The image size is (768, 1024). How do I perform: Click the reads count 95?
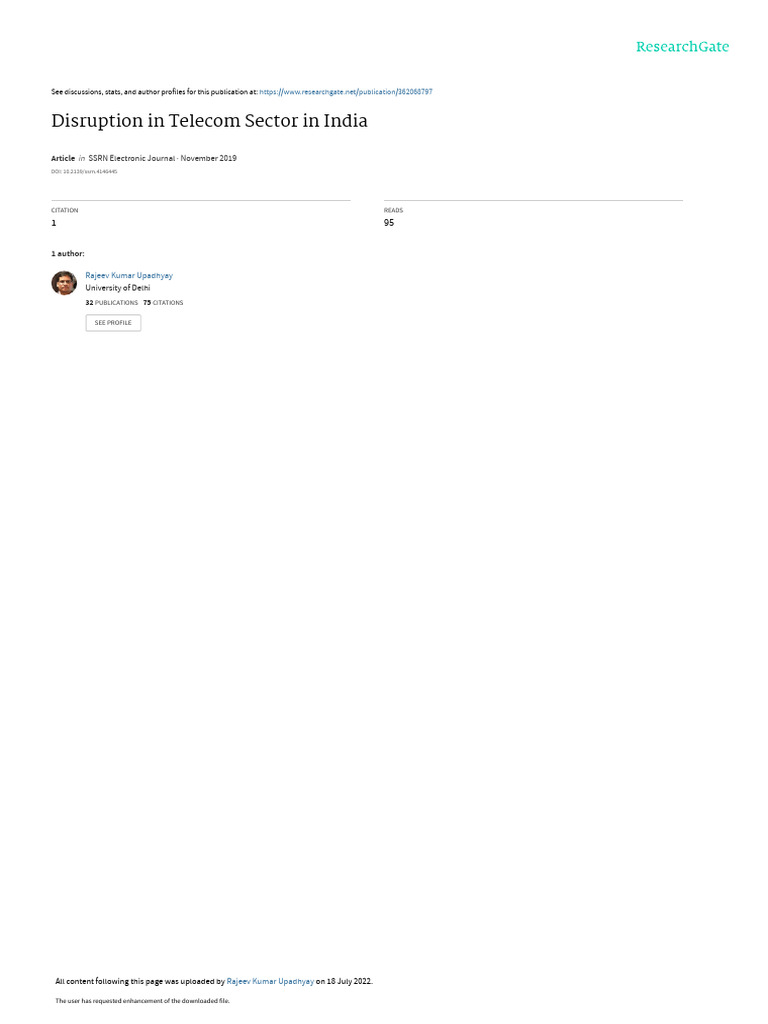(x=389, y=223)
